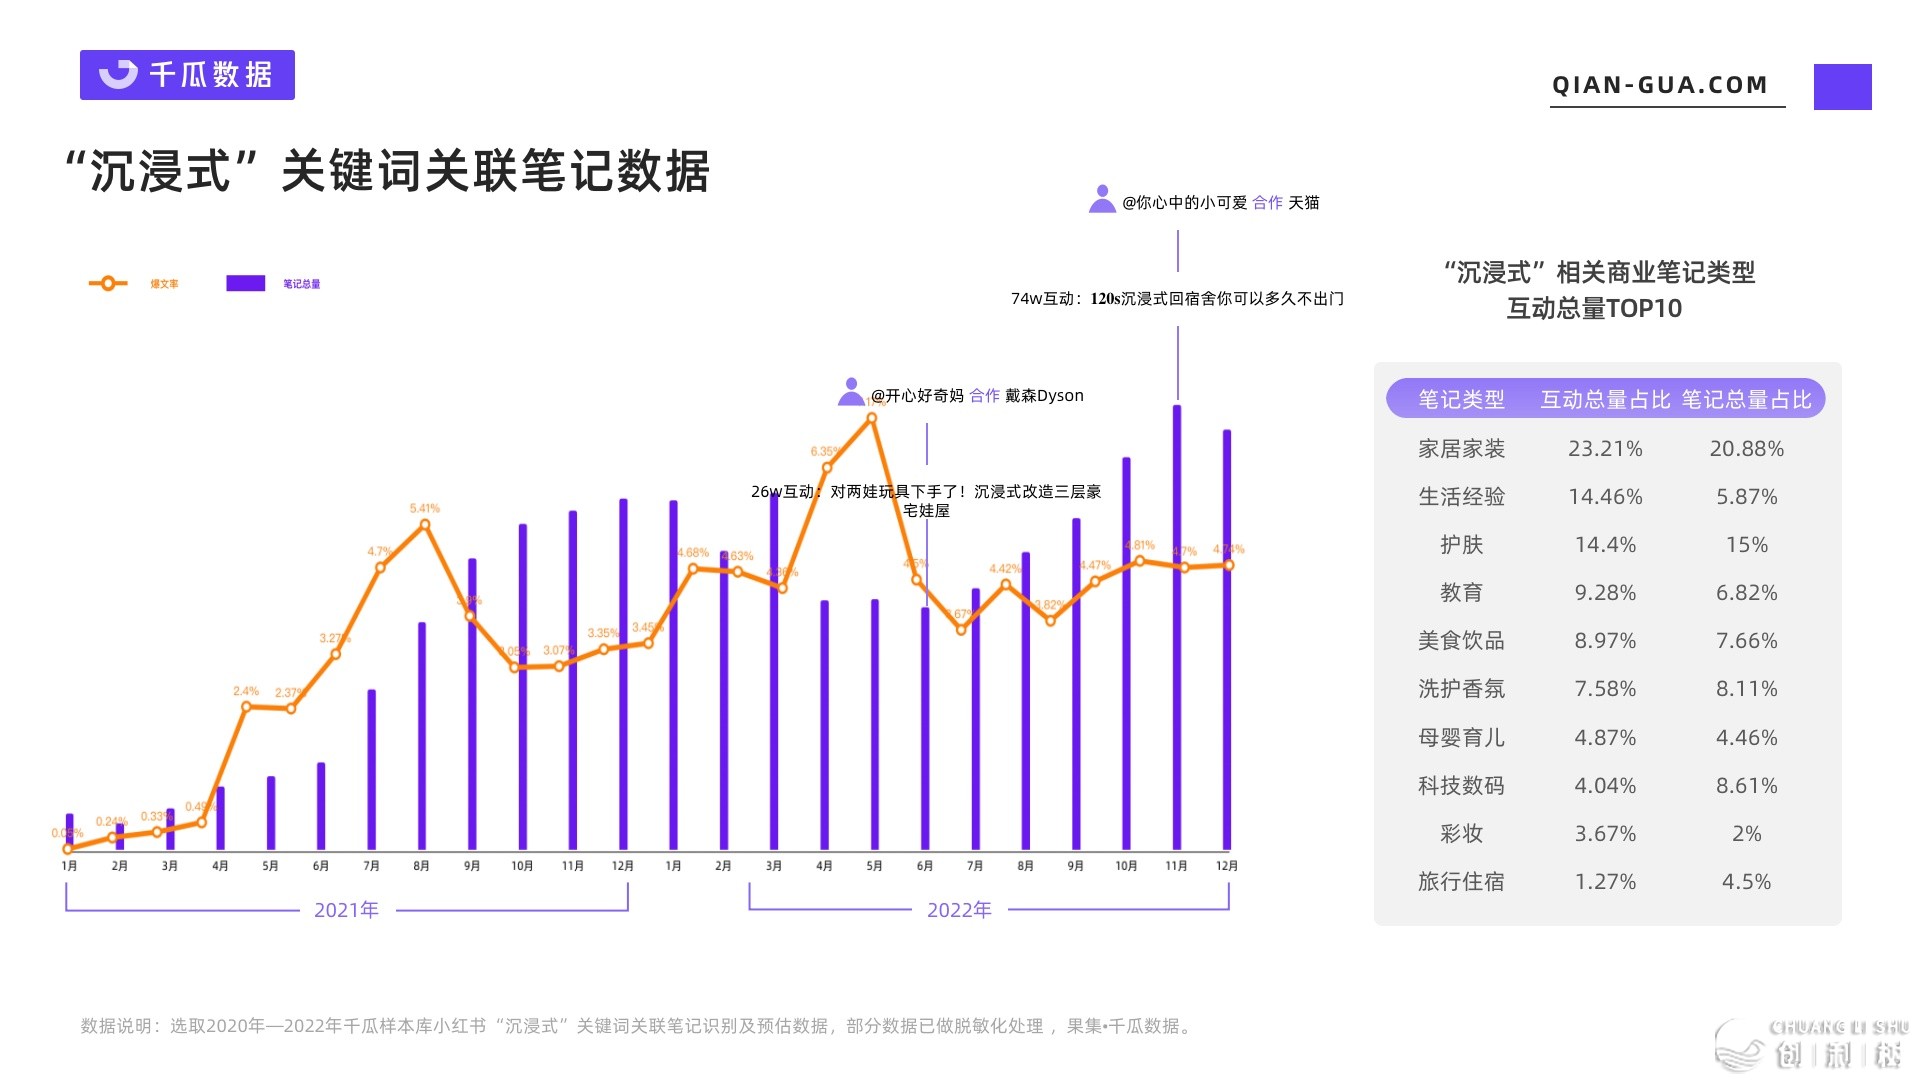Viewport: 1920px width, 1080px height.
Task: Click the 1.27% table cell
Action: coord(1605,882)
